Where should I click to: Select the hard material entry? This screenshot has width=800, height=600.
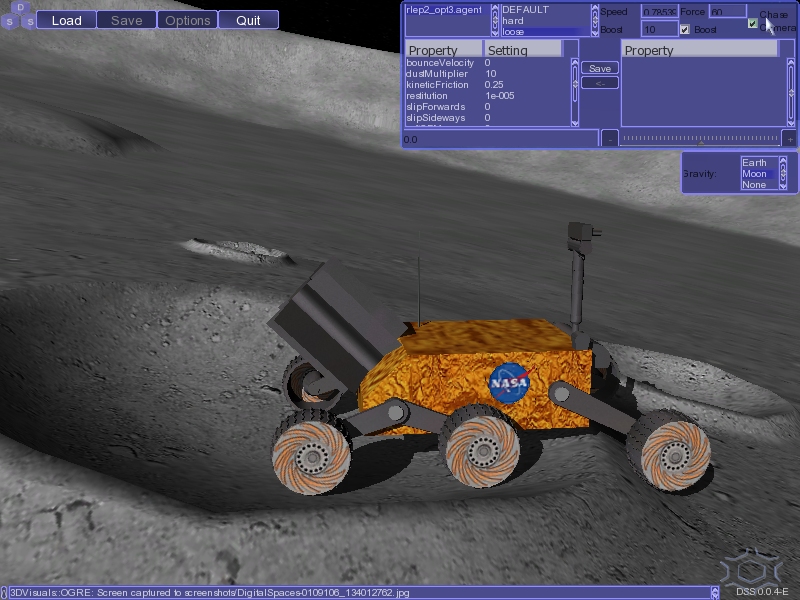pyautogui.click(x=513, y=21)
